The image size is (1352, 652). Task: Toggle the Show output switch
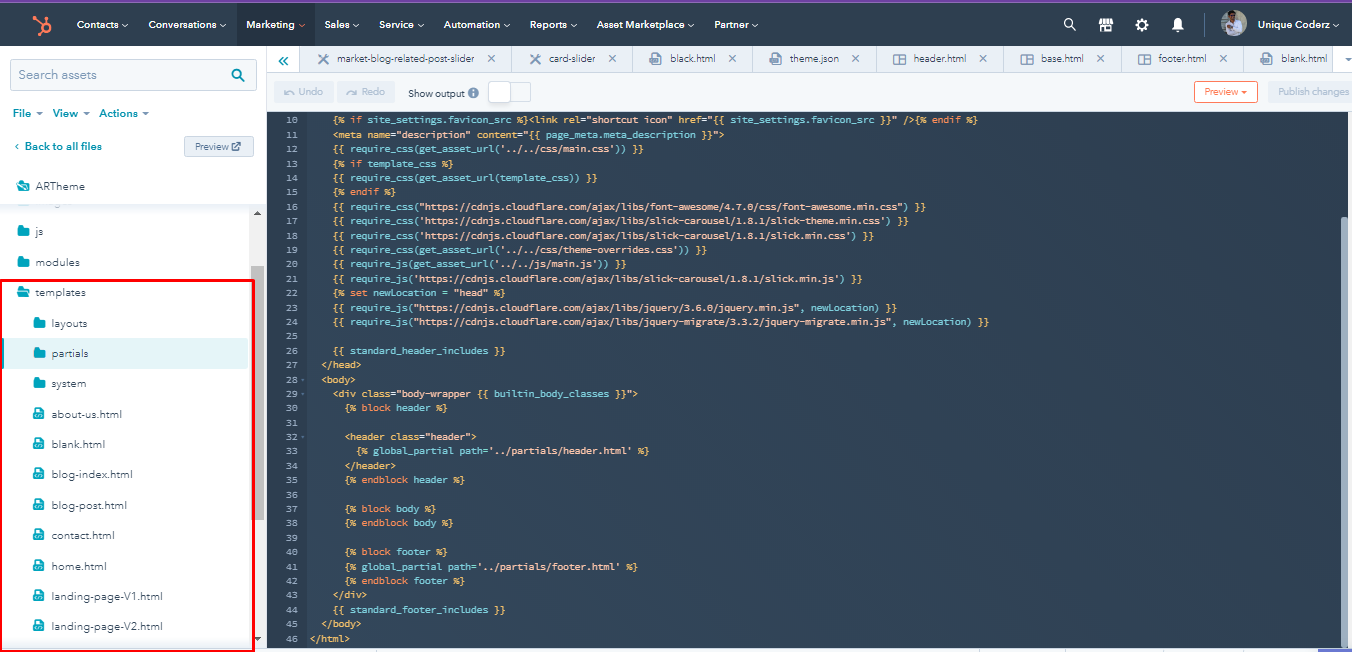[509, 92]
